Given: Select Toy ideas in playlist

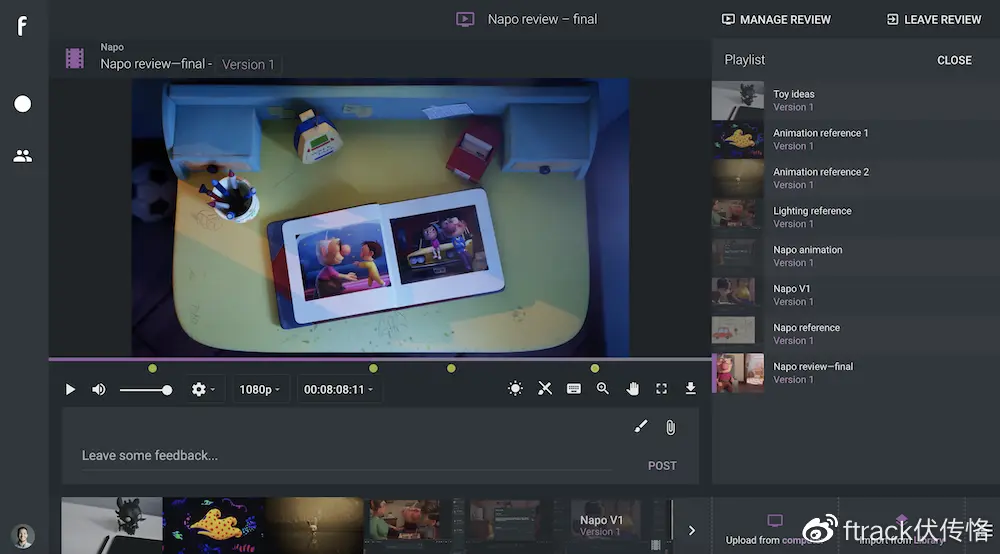Looking at the screenshot, I should pyautogui.click(x=855, y=101).
